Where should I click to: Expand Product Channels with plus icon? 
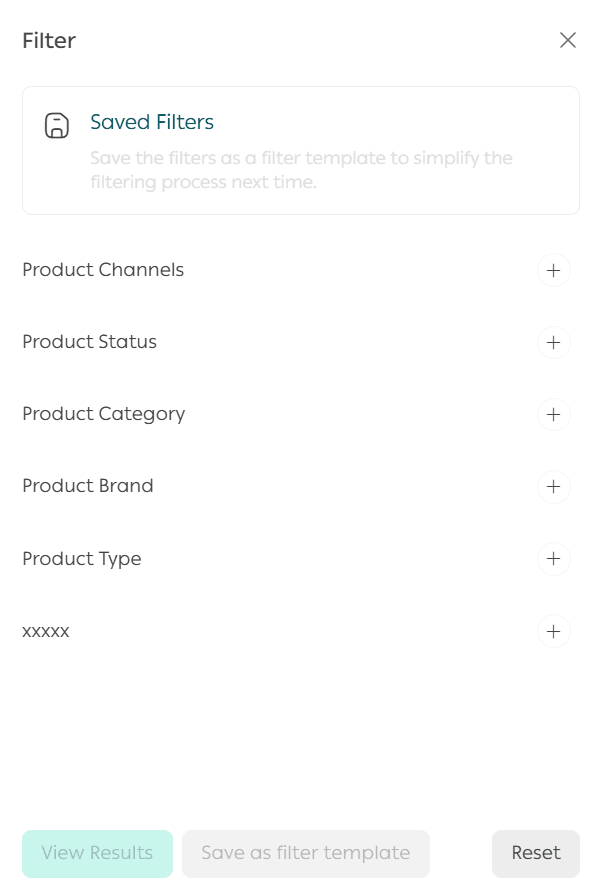pyautogui.click(x=553, y=270)
